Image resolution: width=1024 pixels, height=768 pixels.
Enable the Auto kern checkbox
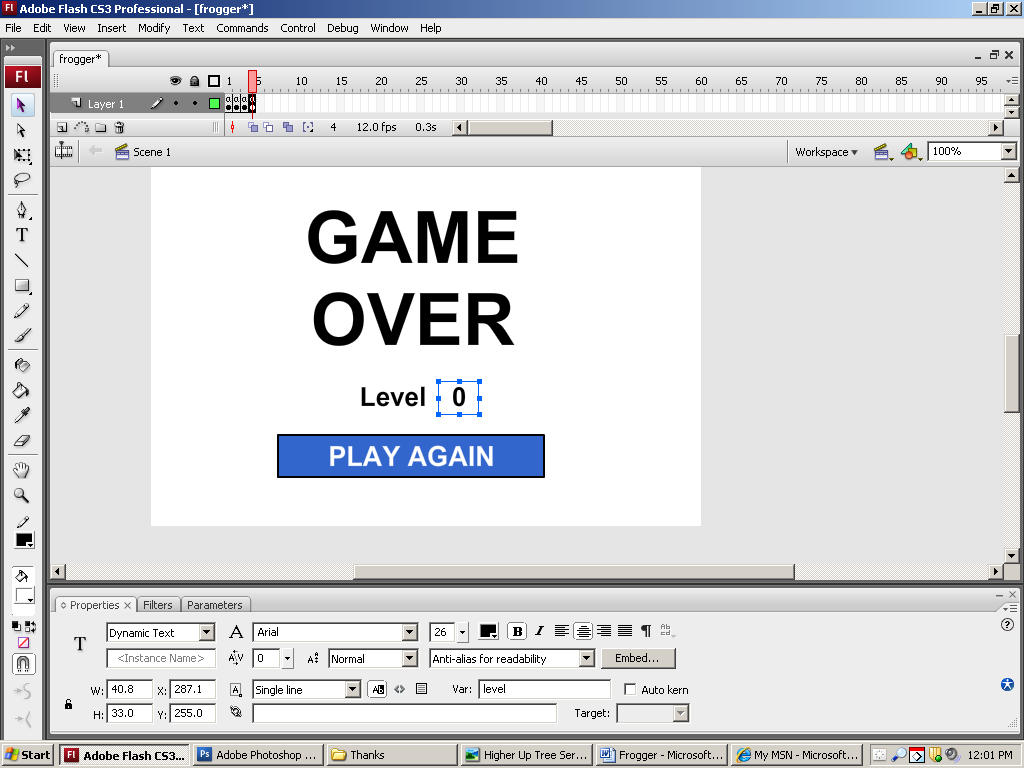[630, 689]
